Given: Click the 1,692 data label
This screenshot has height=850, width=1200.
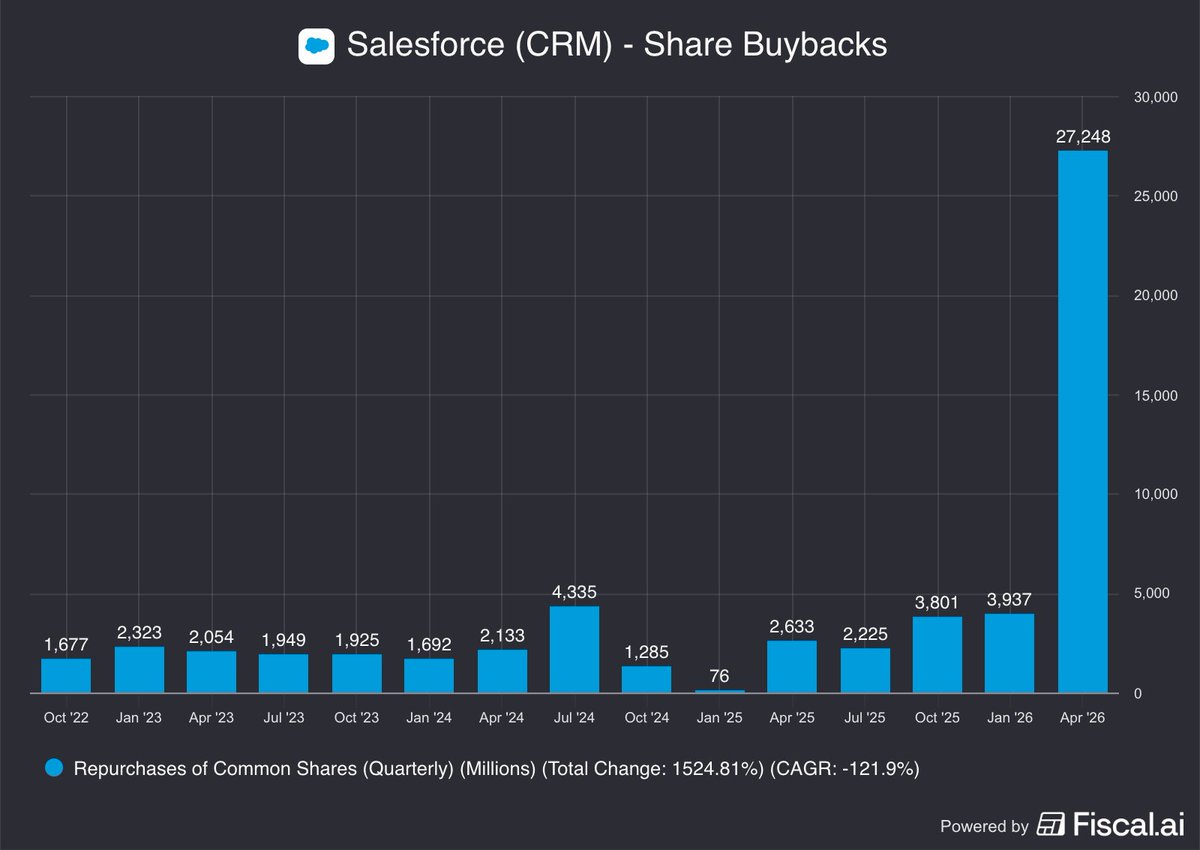Looking at the screenshot, I should point(429,644).
